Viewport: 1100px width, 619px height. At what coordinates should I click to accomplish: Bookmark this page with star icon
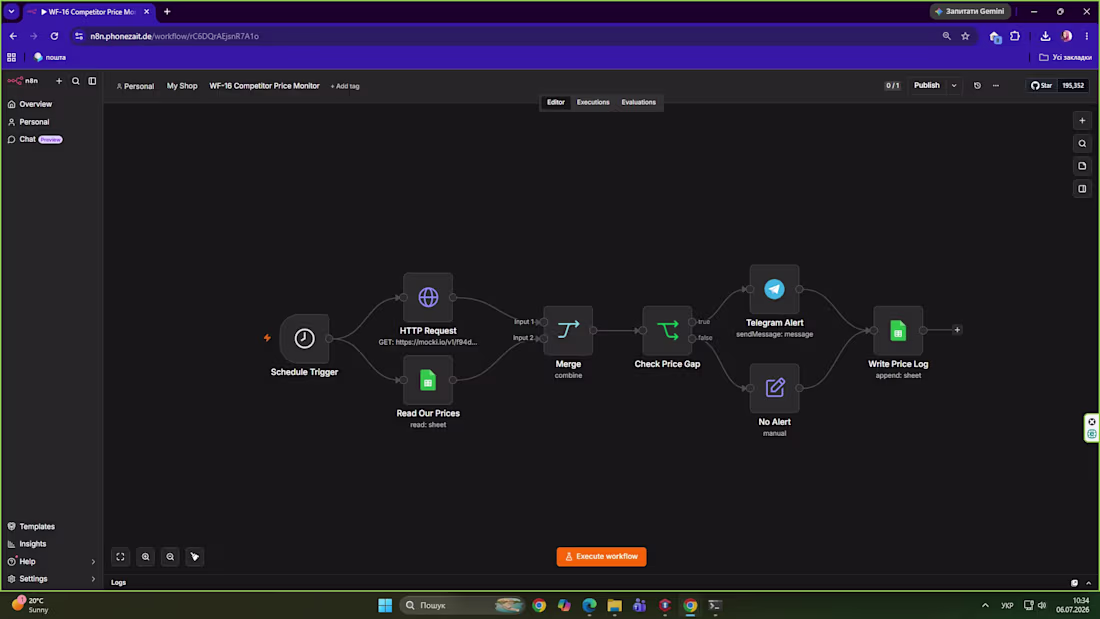(965, 36)
